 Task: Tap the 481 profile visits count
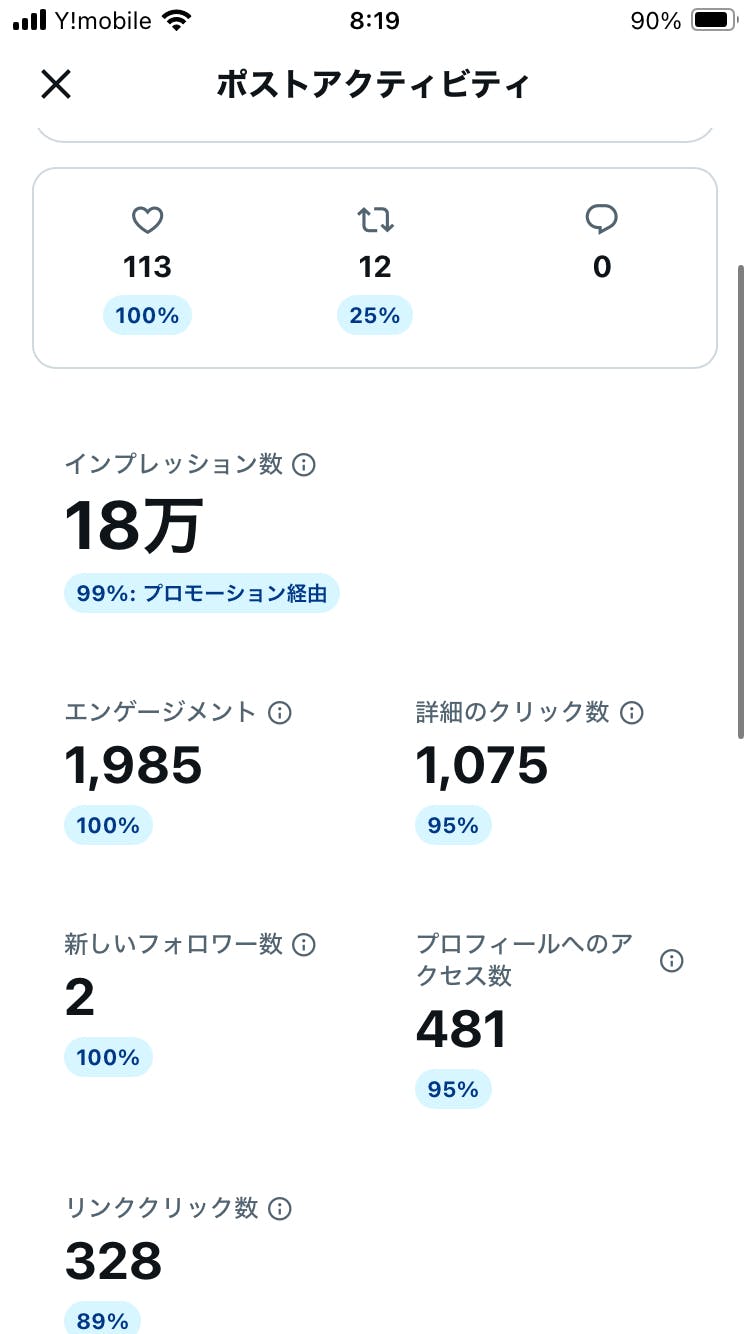(461, 1030)
